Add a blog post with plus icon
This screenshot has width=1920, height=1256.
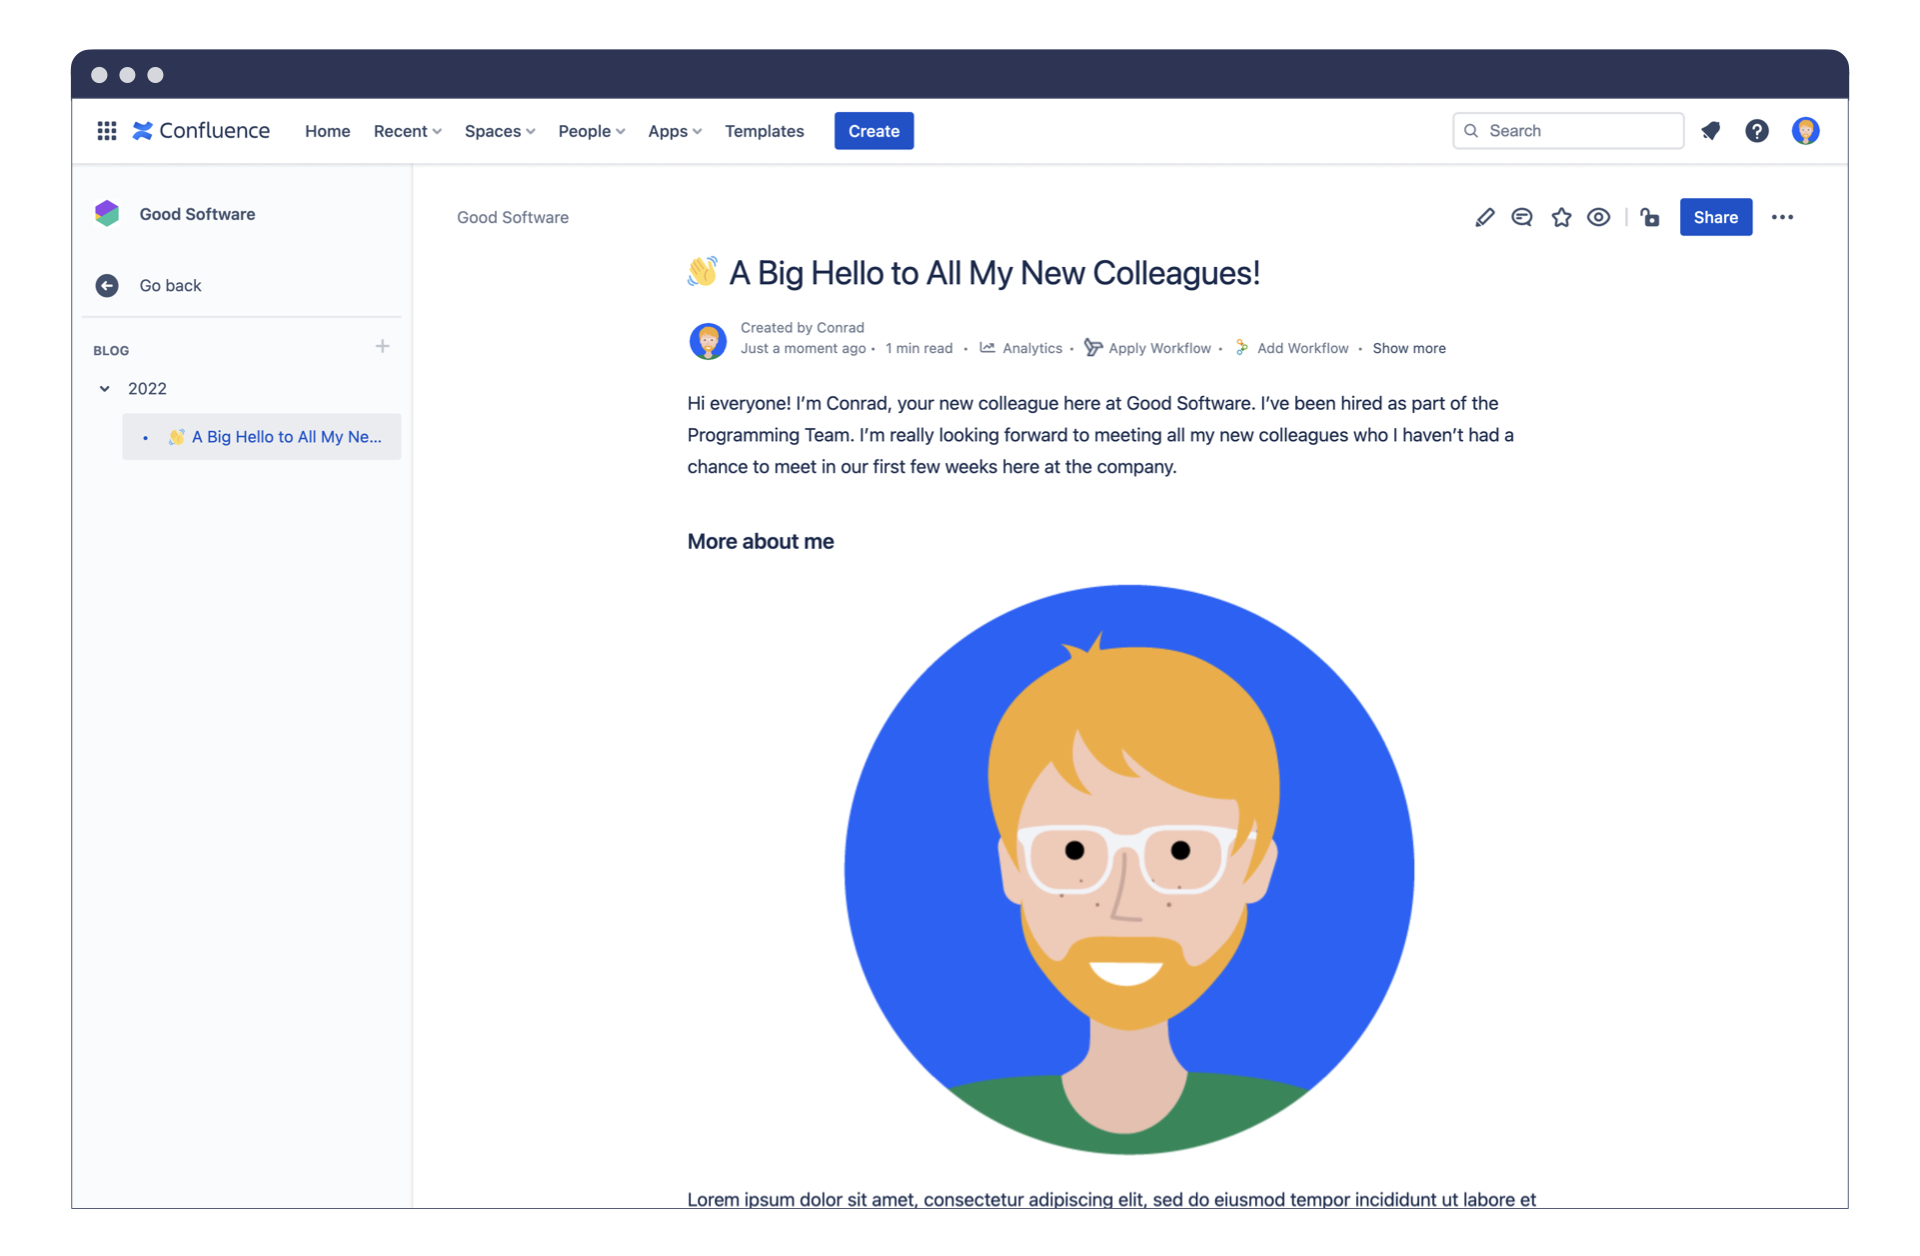pos(382,347)
